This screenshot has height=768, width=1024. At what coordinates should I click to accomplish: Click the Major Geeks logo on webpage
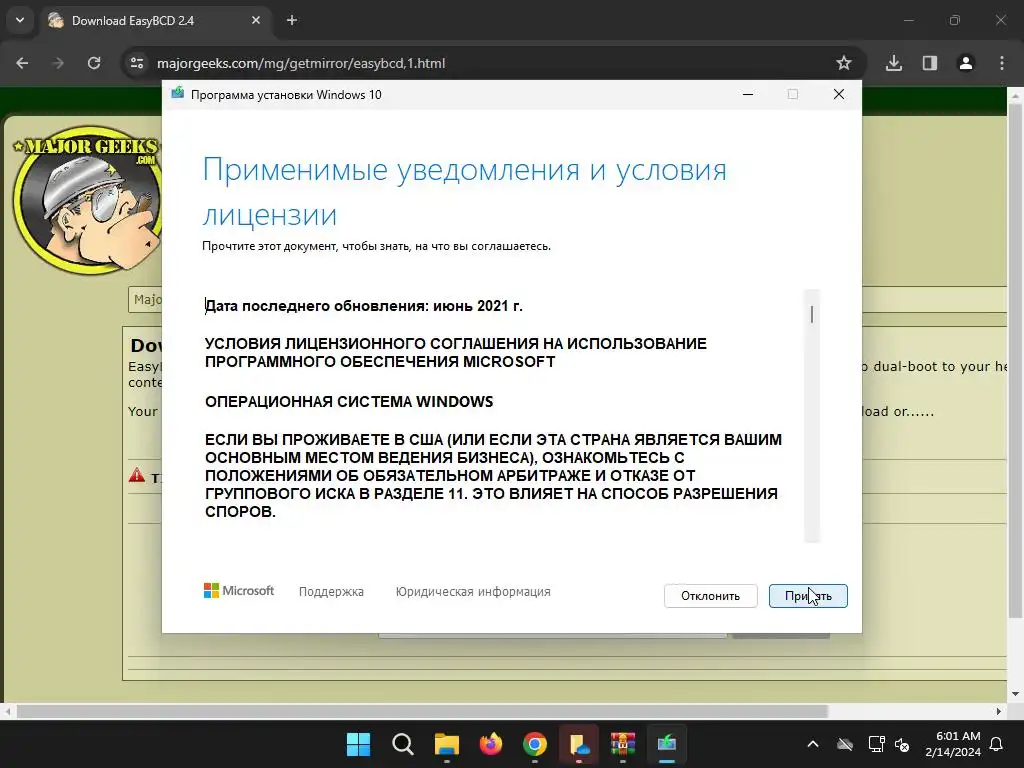click(87, 199)
